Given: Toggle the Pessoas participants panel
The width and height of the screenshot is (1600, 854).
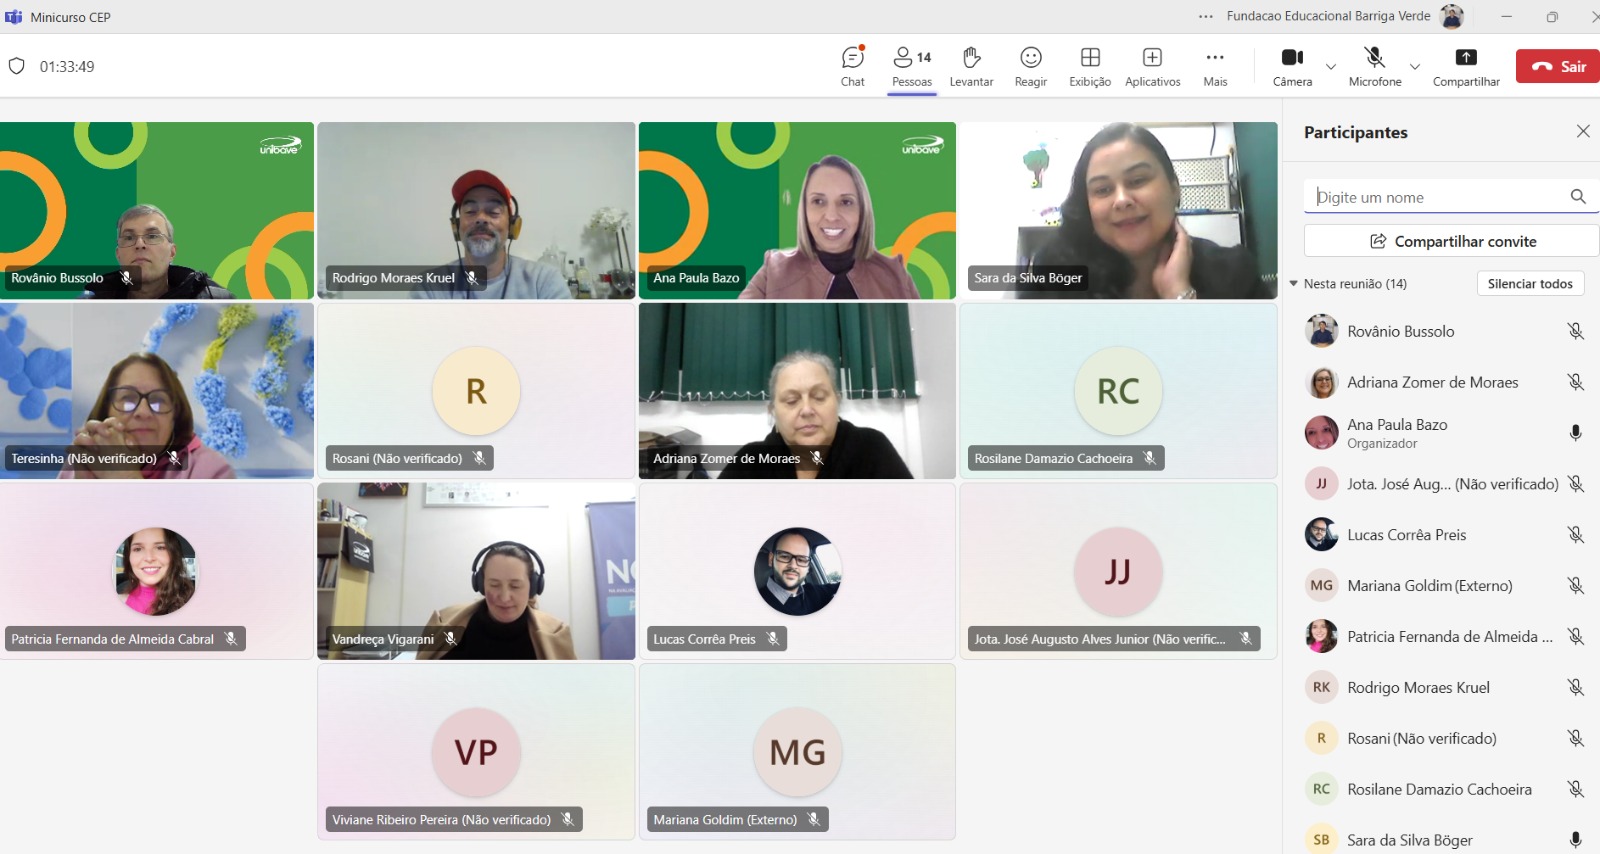Looking at the screenshot, I should [911, 66].
